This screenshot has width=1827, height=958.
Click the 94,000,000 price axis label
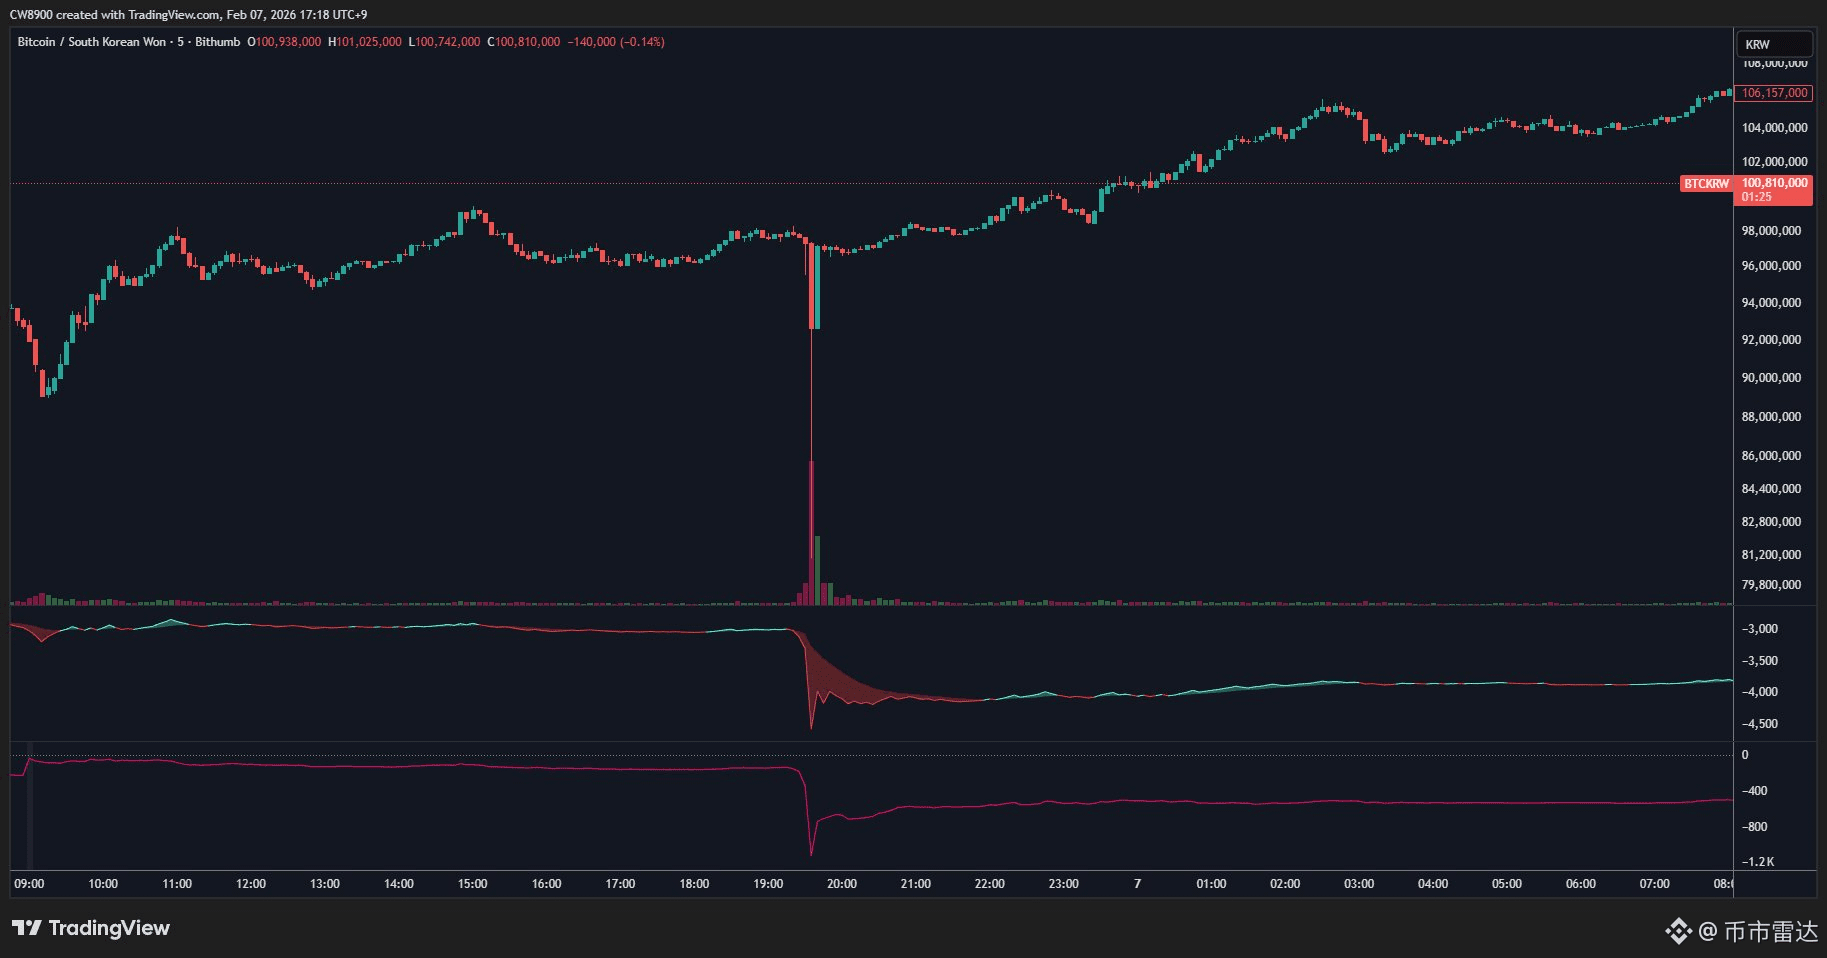click(x=1771, y=303)
